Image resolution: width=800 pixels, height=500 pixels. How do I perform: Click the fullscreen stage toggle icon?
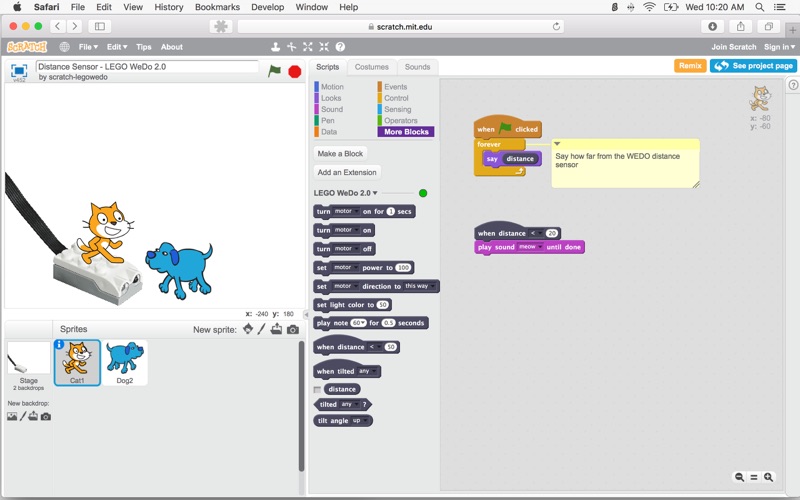19,70
